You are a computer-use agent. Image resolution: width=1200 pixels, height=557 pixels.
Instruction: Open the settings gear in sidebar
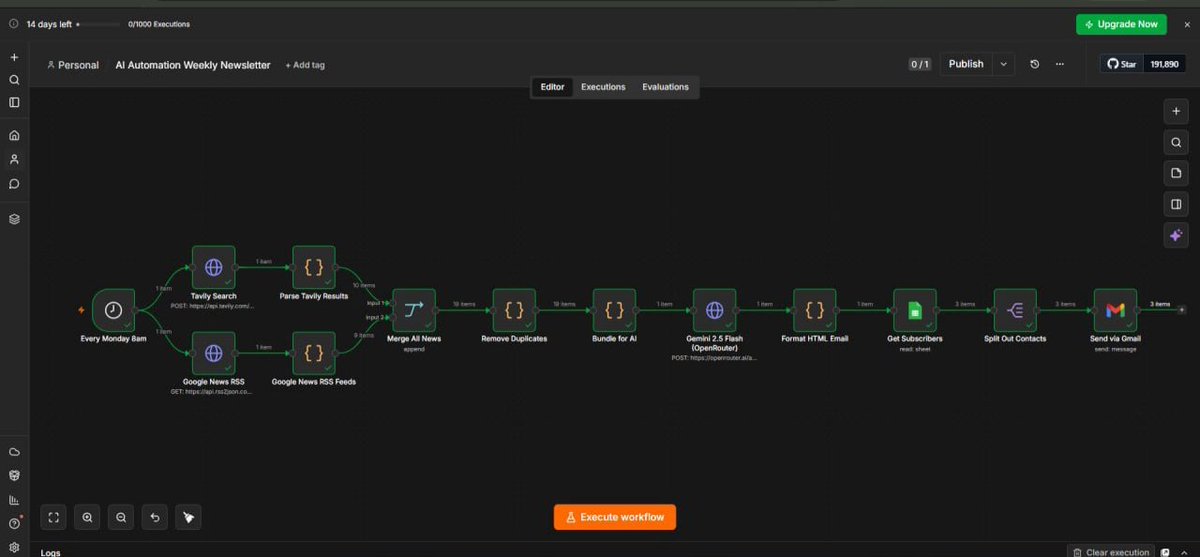coord(14,546)
